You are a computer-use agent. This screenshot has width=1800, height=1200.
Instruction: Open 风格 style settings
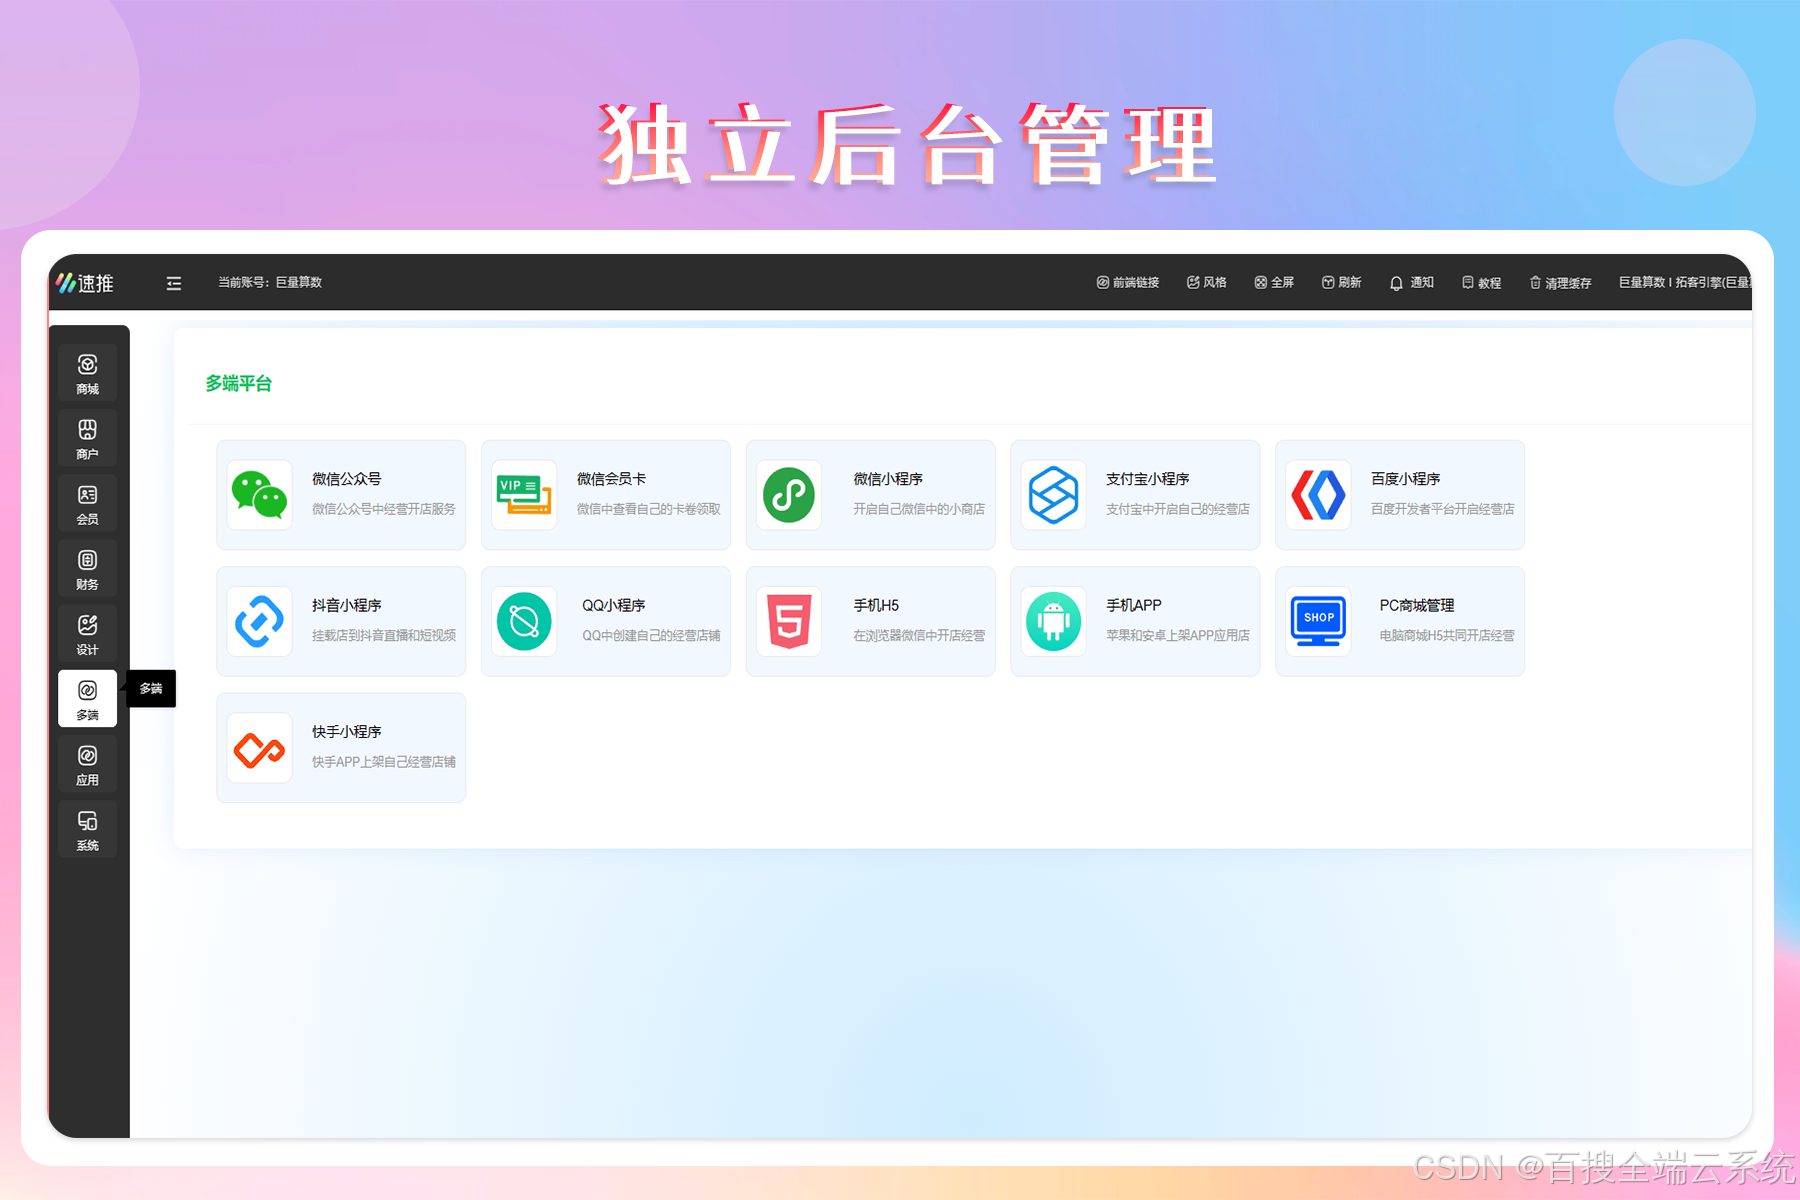1207,283
